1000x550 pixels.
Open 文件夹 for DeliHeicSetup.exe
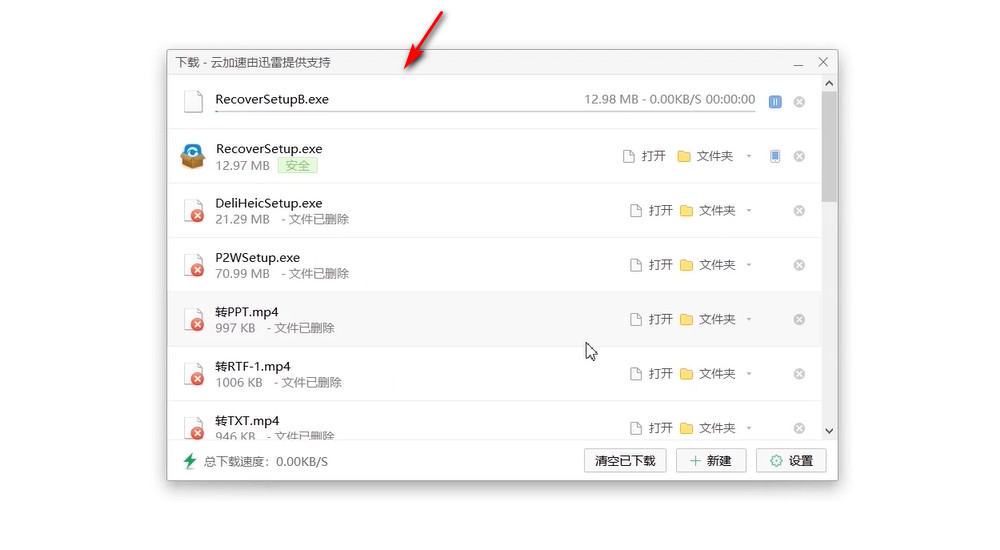pyautogui.click(x=708, y=211)
